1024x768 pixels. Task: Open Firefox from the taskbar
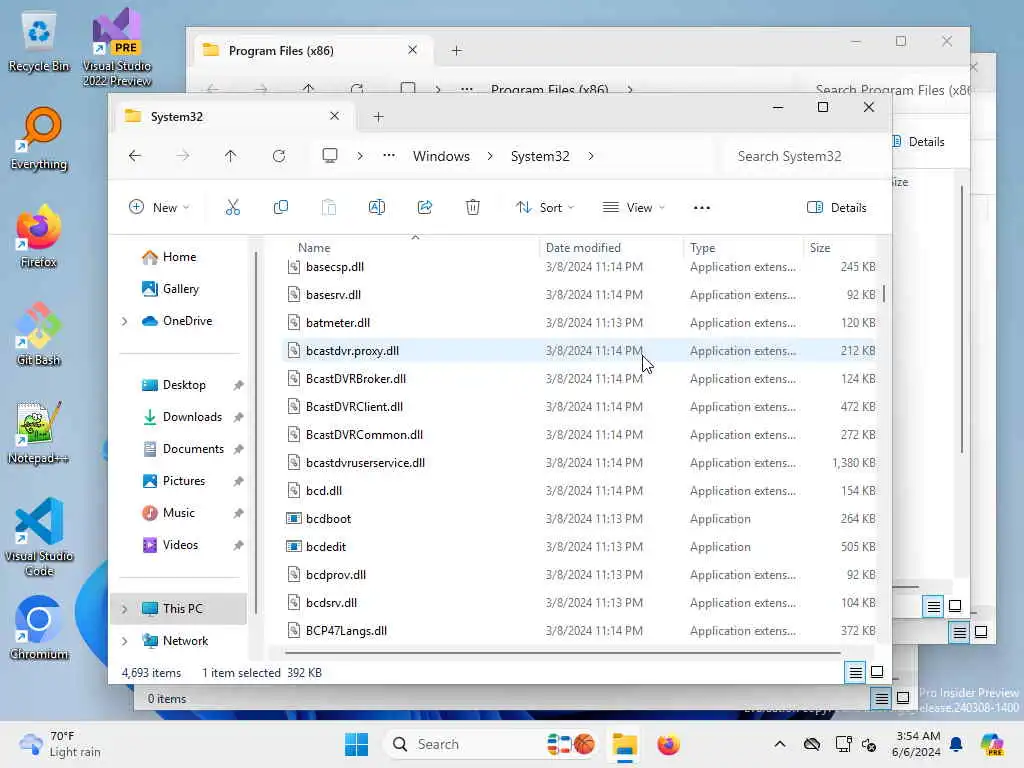coord(668,744)
